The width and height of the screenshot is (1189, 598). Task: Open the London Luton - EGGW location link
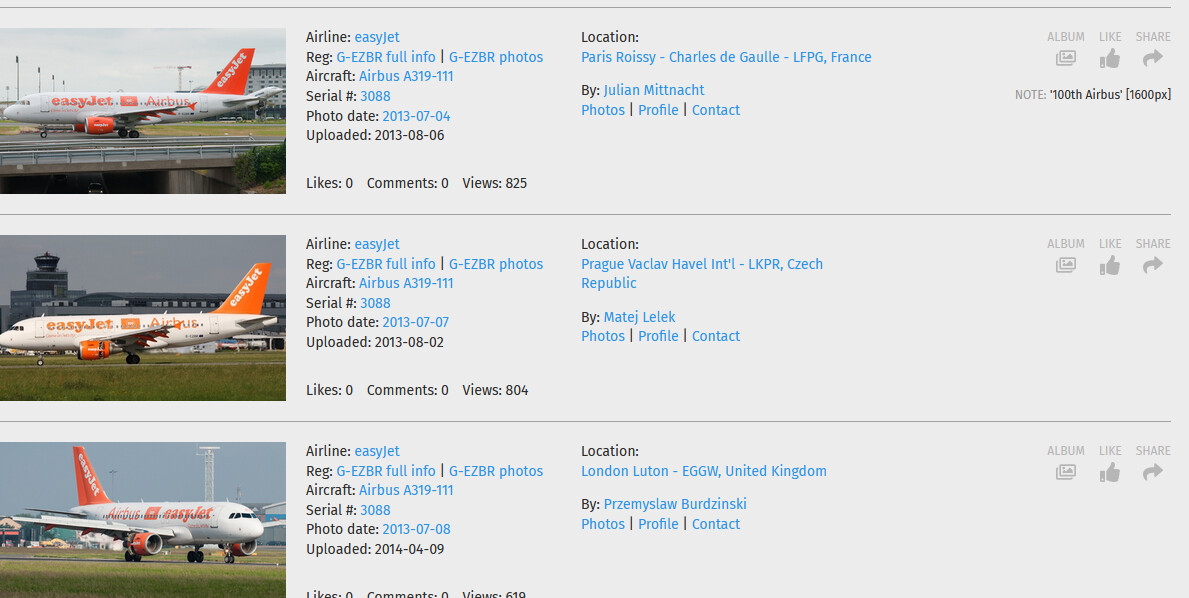704,471
